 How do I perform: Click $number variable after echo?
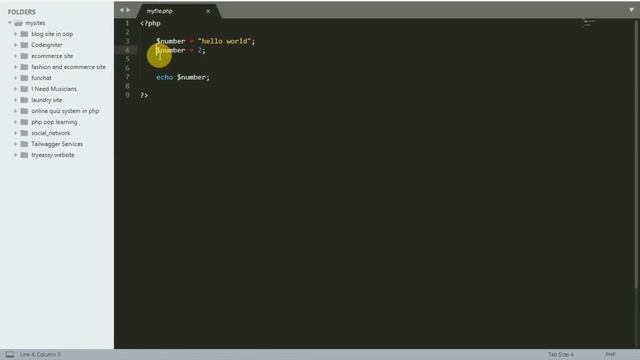pos(191,77)
